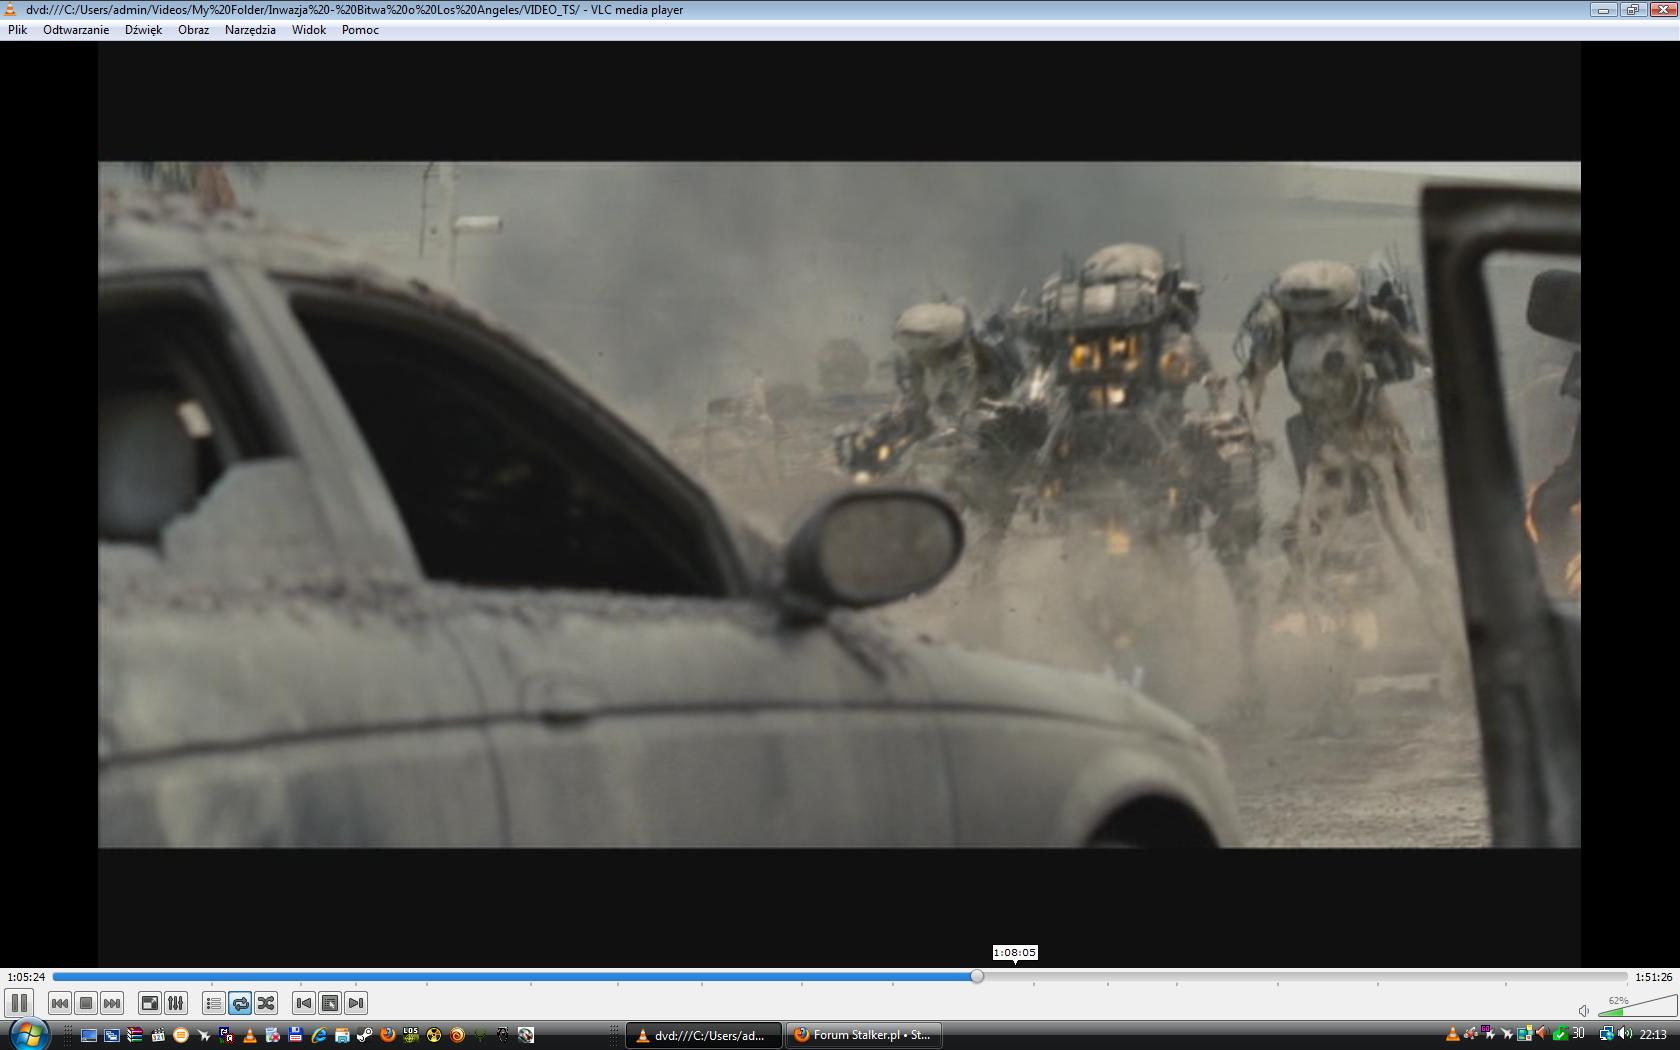Toggle elapsed time display 1:05:24
This screenshot has width=1680, height=1050.
tap(26, 977)
